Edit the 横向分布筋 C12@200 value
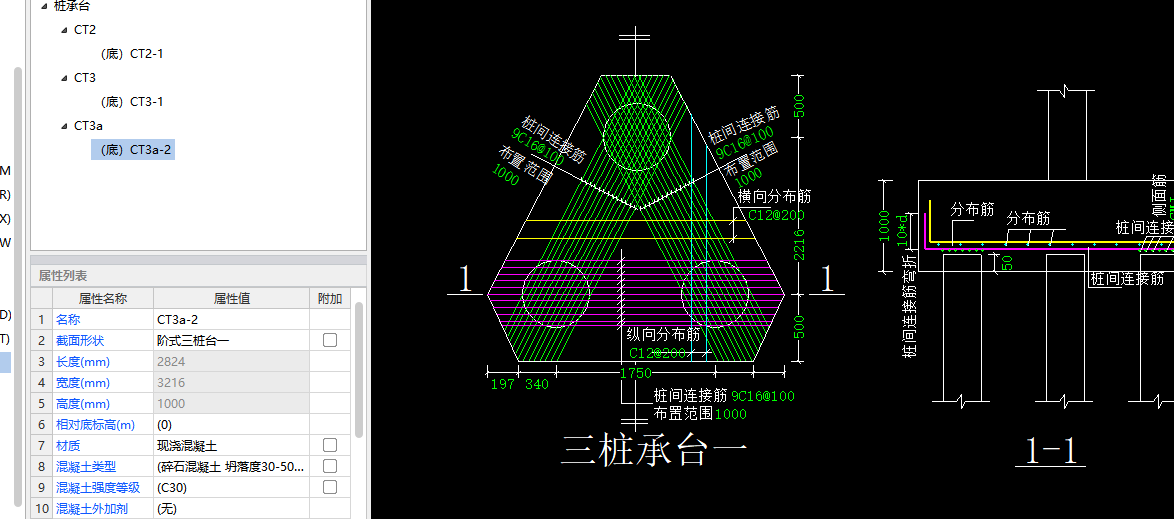The image size is (1174, 519). coord(776,216)
